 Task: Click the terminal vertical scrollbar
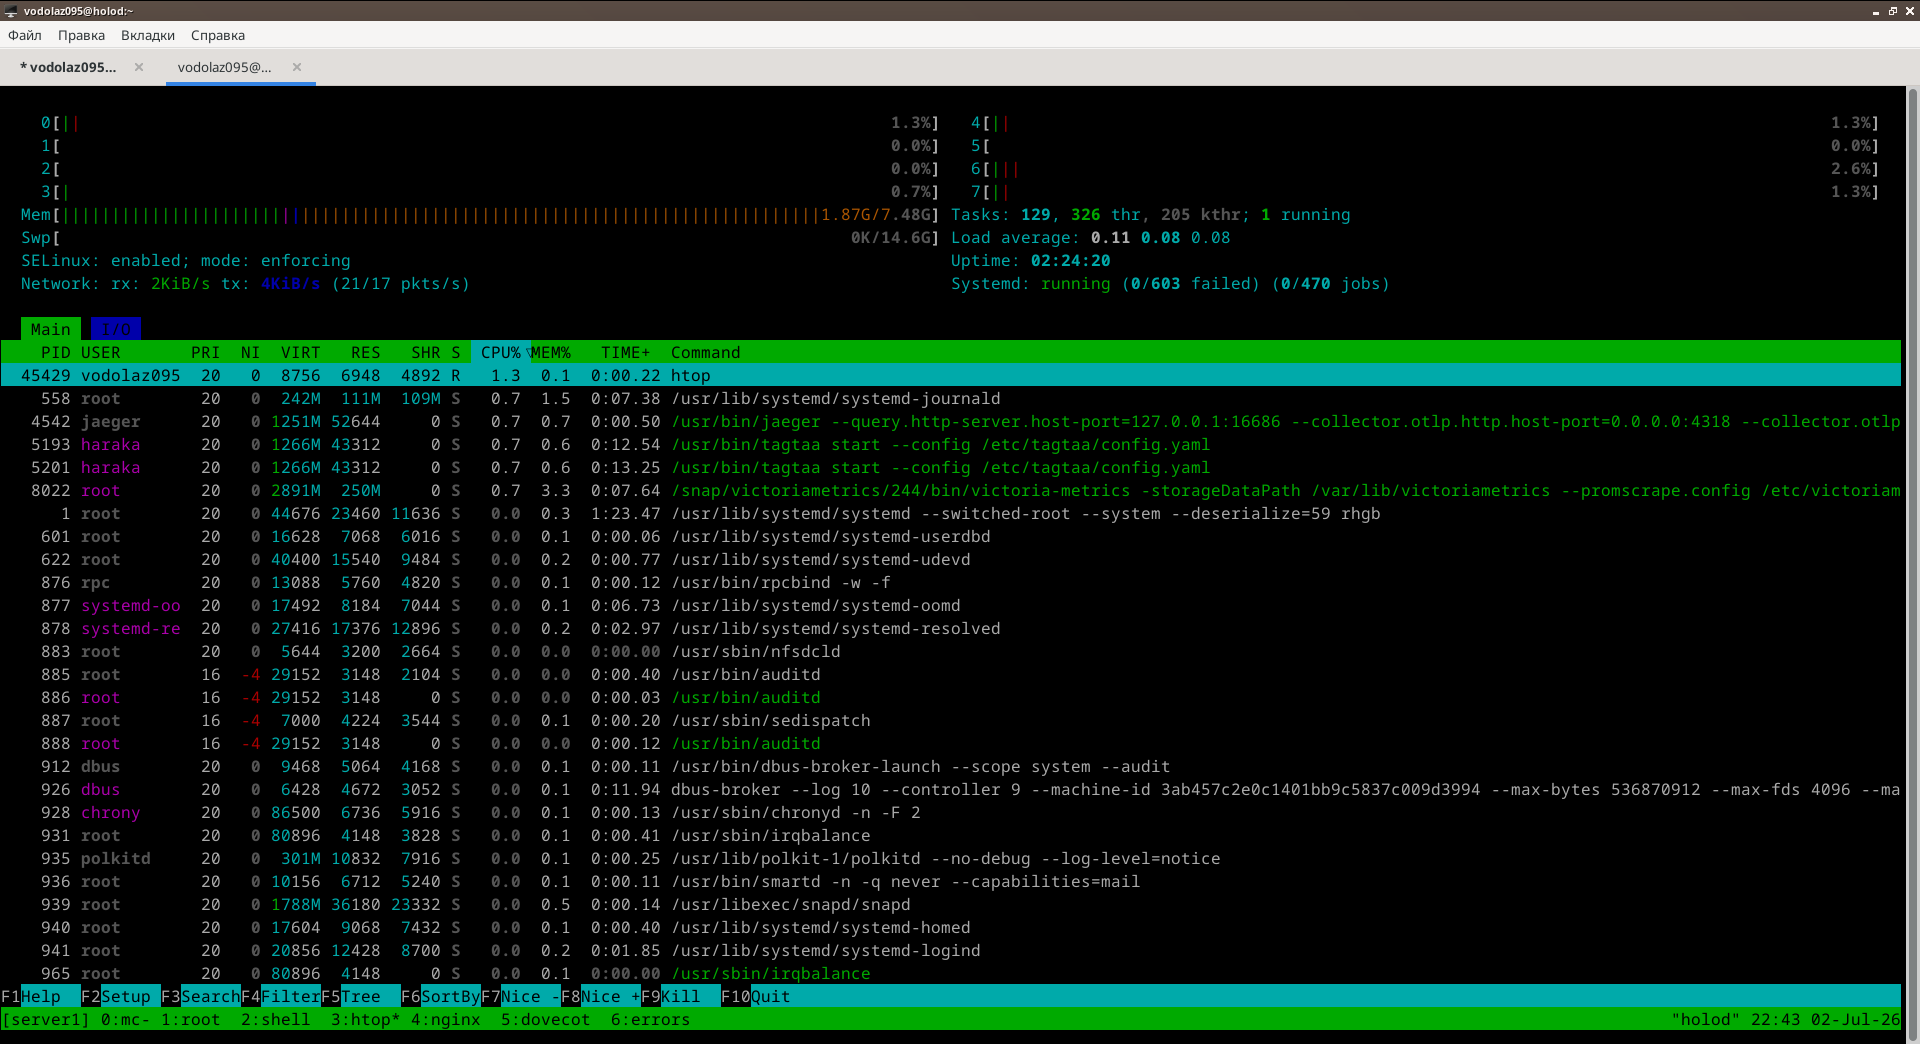[1913, 564]
